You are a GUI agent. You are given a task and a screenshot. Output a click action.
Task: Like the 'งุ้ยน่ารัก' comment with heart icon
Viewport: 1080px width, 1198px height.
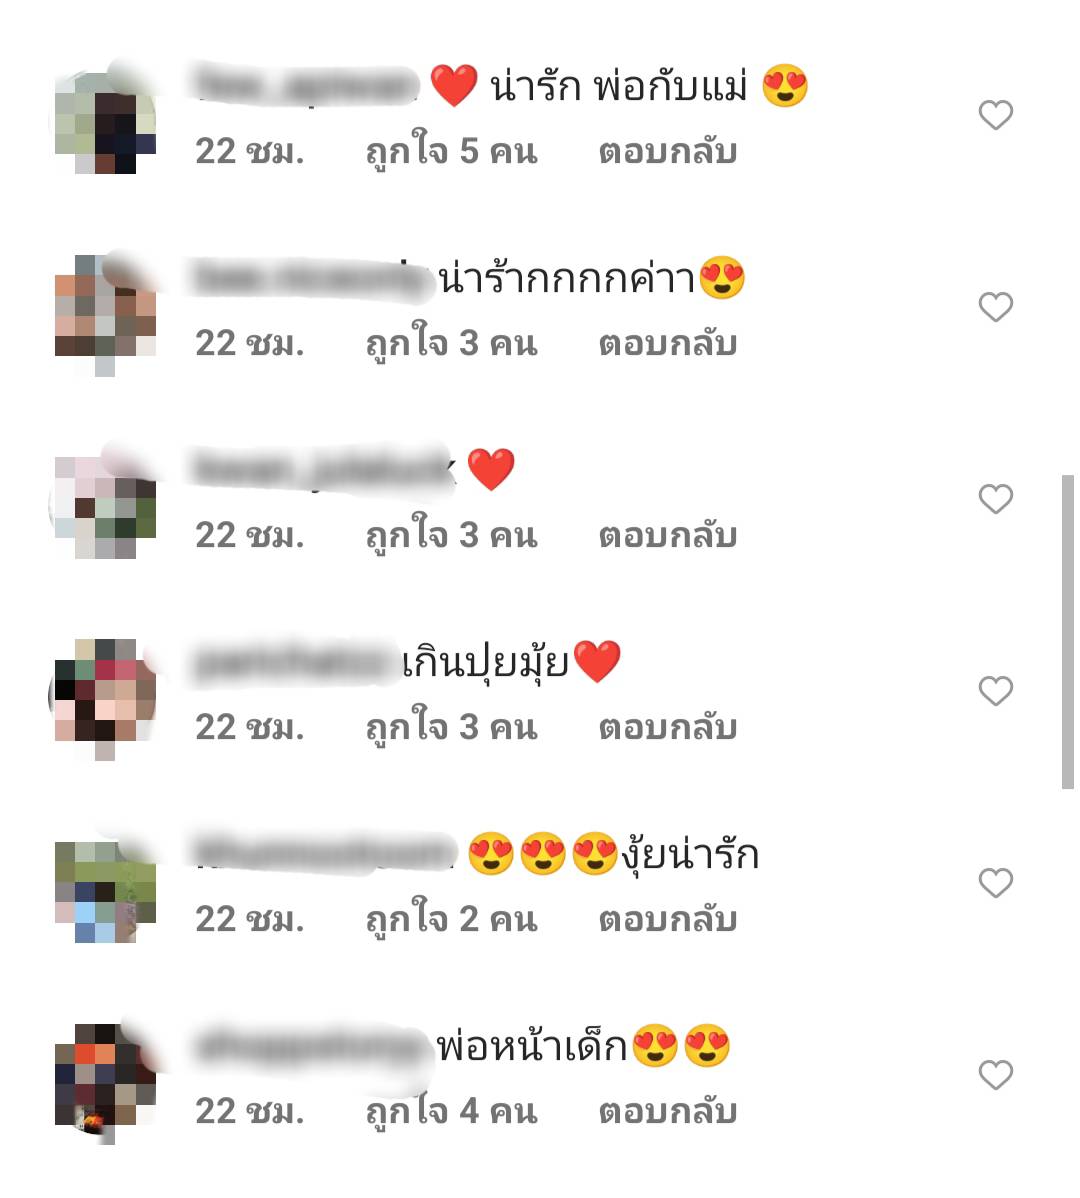point(995,883)
